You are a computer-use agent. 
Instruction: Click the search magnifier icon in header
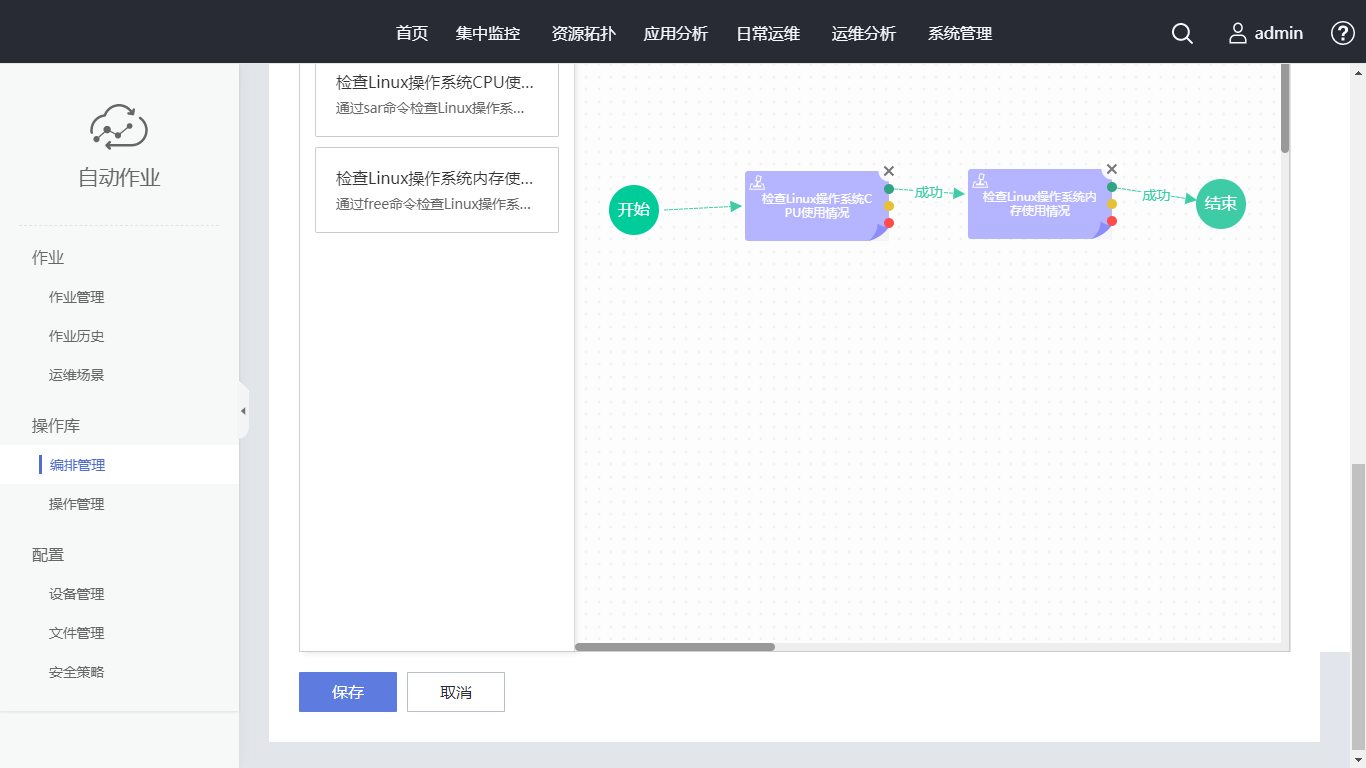[1182, 33]
